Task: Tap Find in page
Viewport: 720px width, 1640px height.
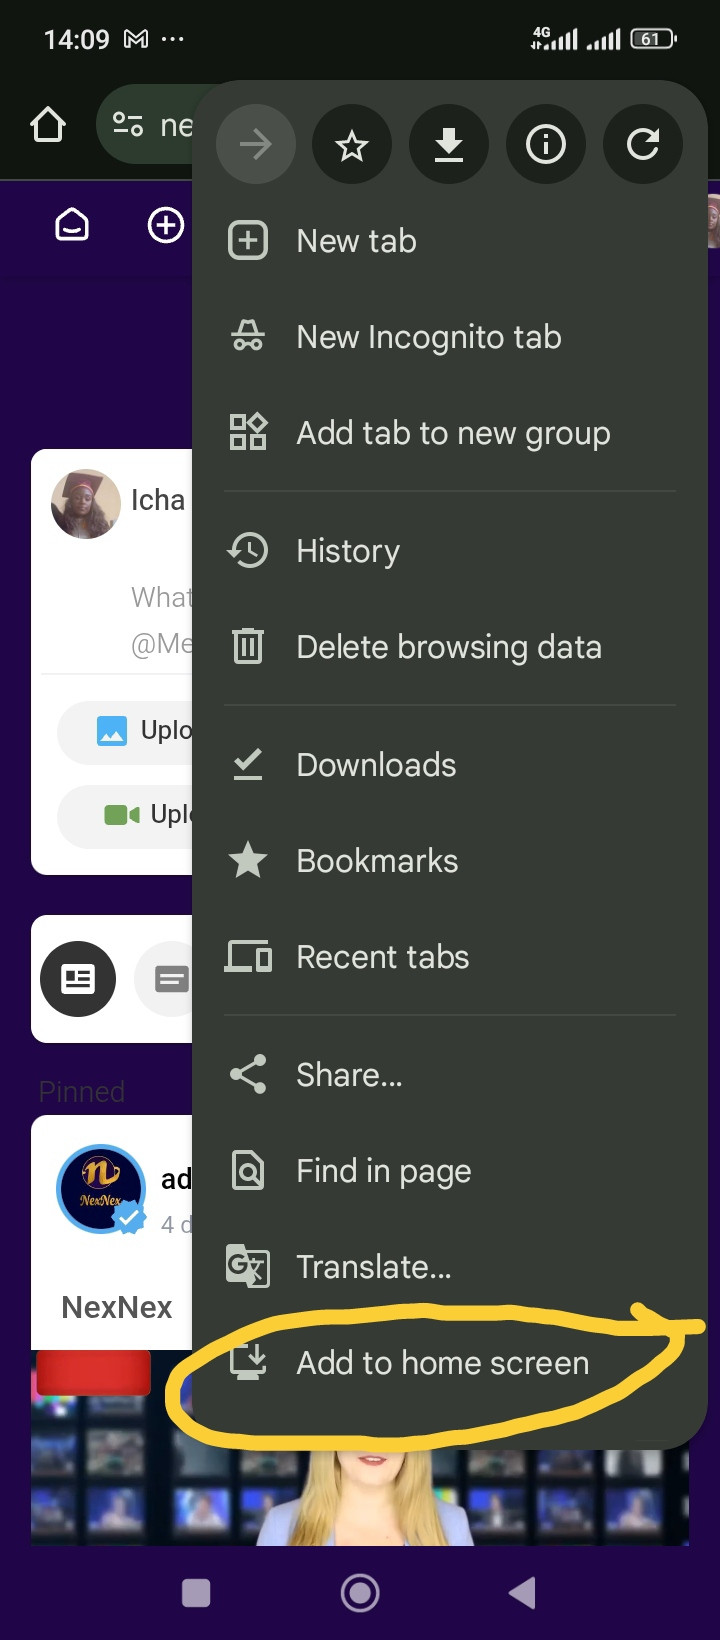Action: tap(383, 1171)
